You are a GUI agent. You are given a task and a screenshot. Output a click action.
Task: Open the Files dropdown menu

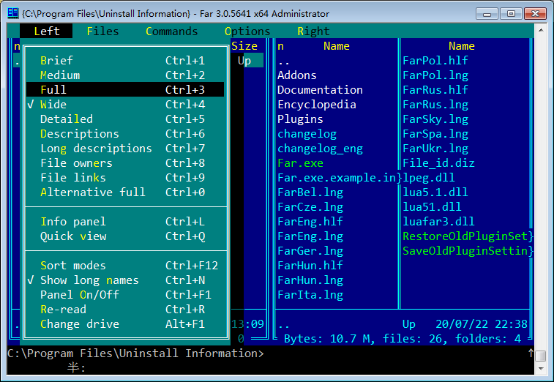point(102,31)
